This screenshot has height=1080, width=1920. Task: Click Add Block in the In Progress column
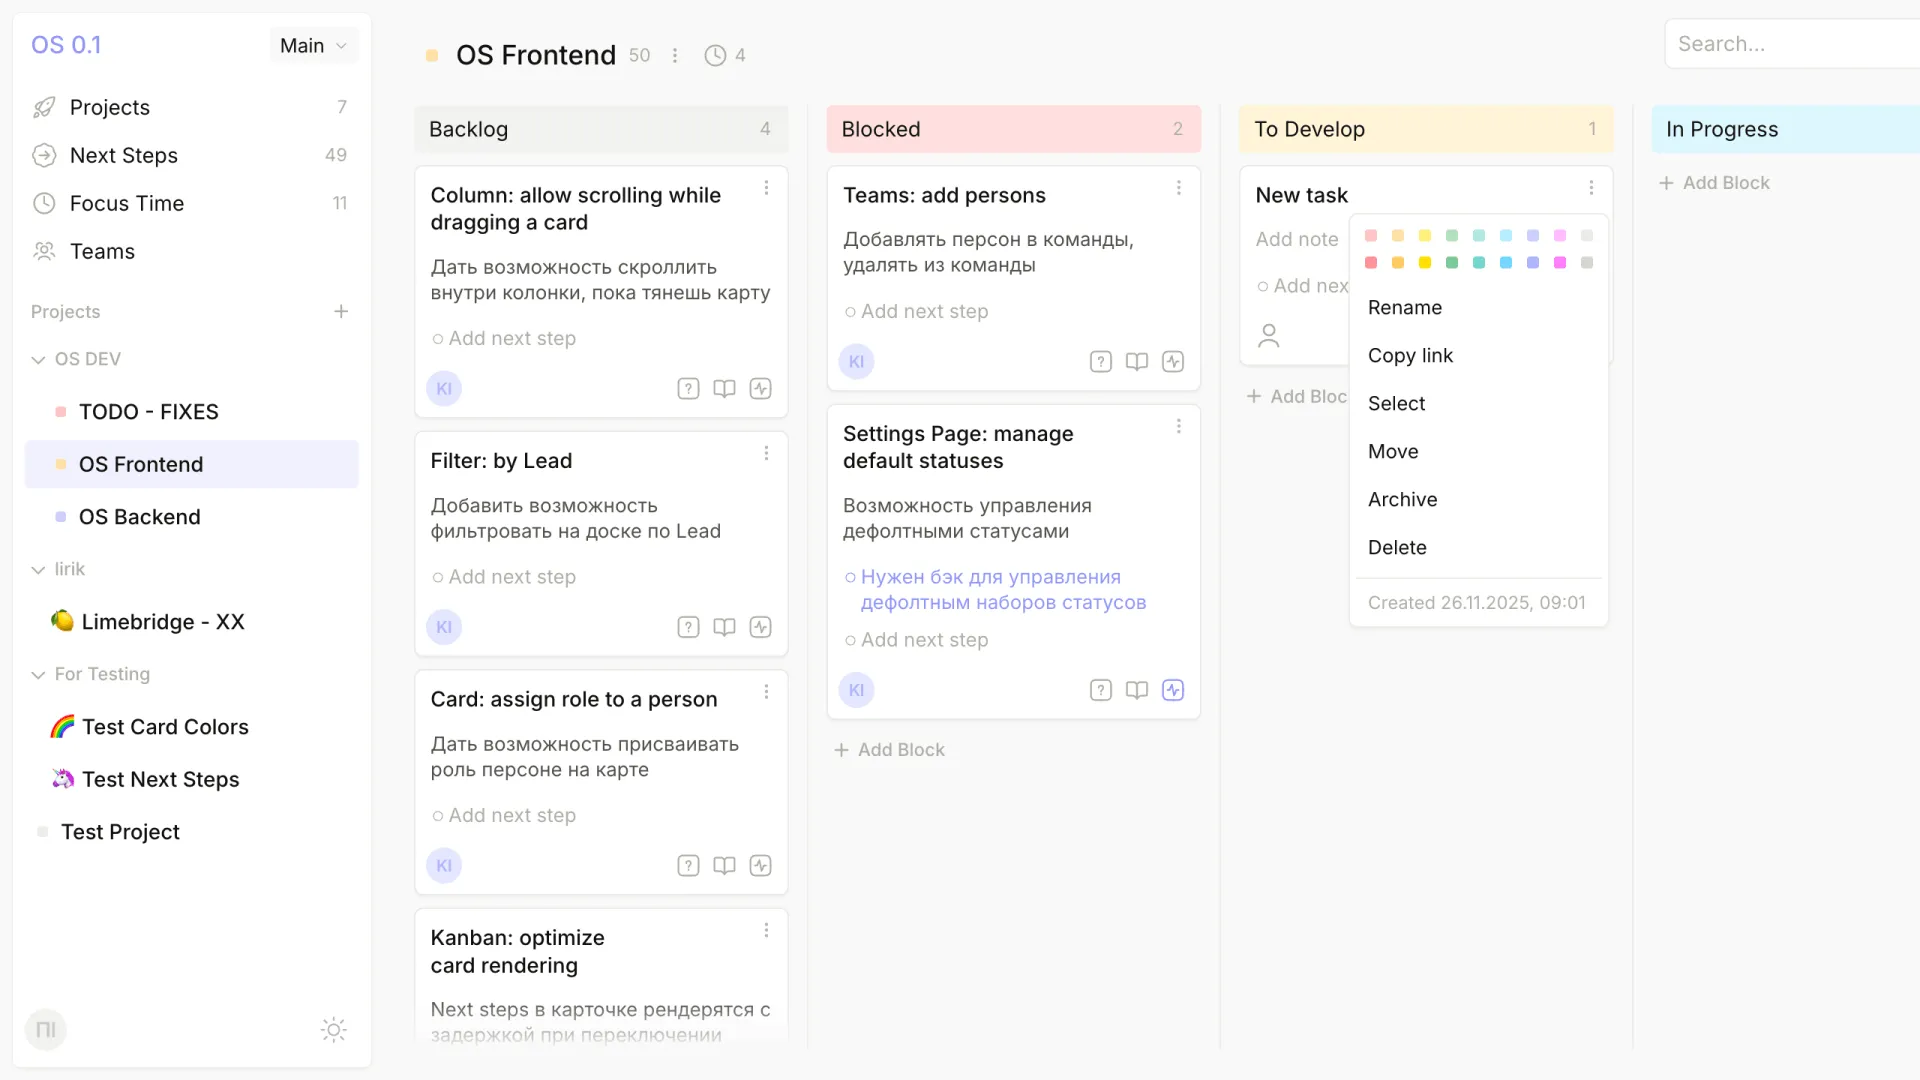click(1714, 182)
